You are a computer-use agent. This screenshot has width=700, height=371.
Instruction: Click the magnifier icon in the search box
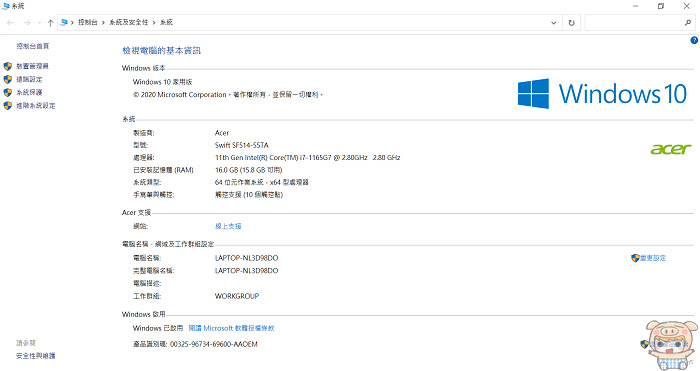[688, 22]
